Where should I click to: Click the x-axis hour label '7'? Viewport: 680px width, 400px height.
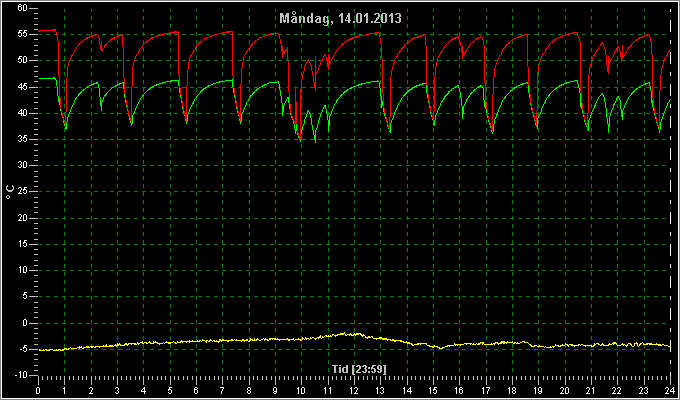[222, 390]
